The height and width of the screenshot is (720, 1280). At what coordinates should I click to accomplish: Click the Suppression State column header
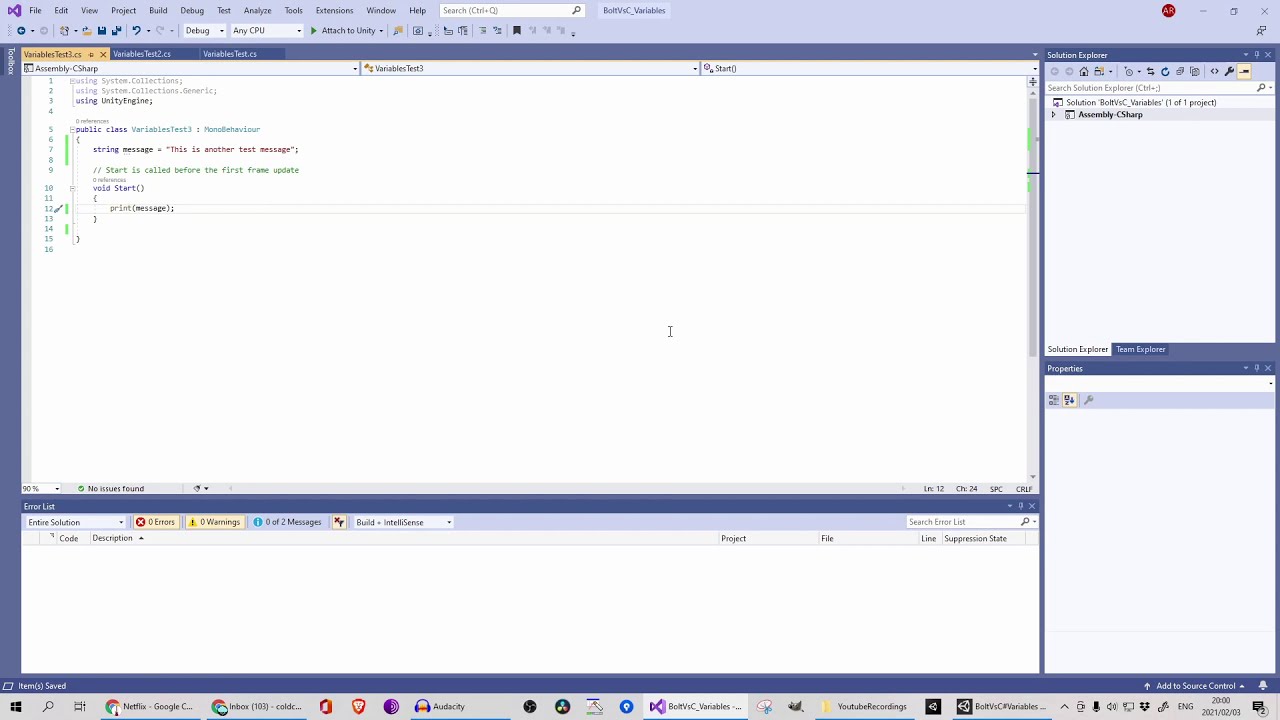point(975,539)
